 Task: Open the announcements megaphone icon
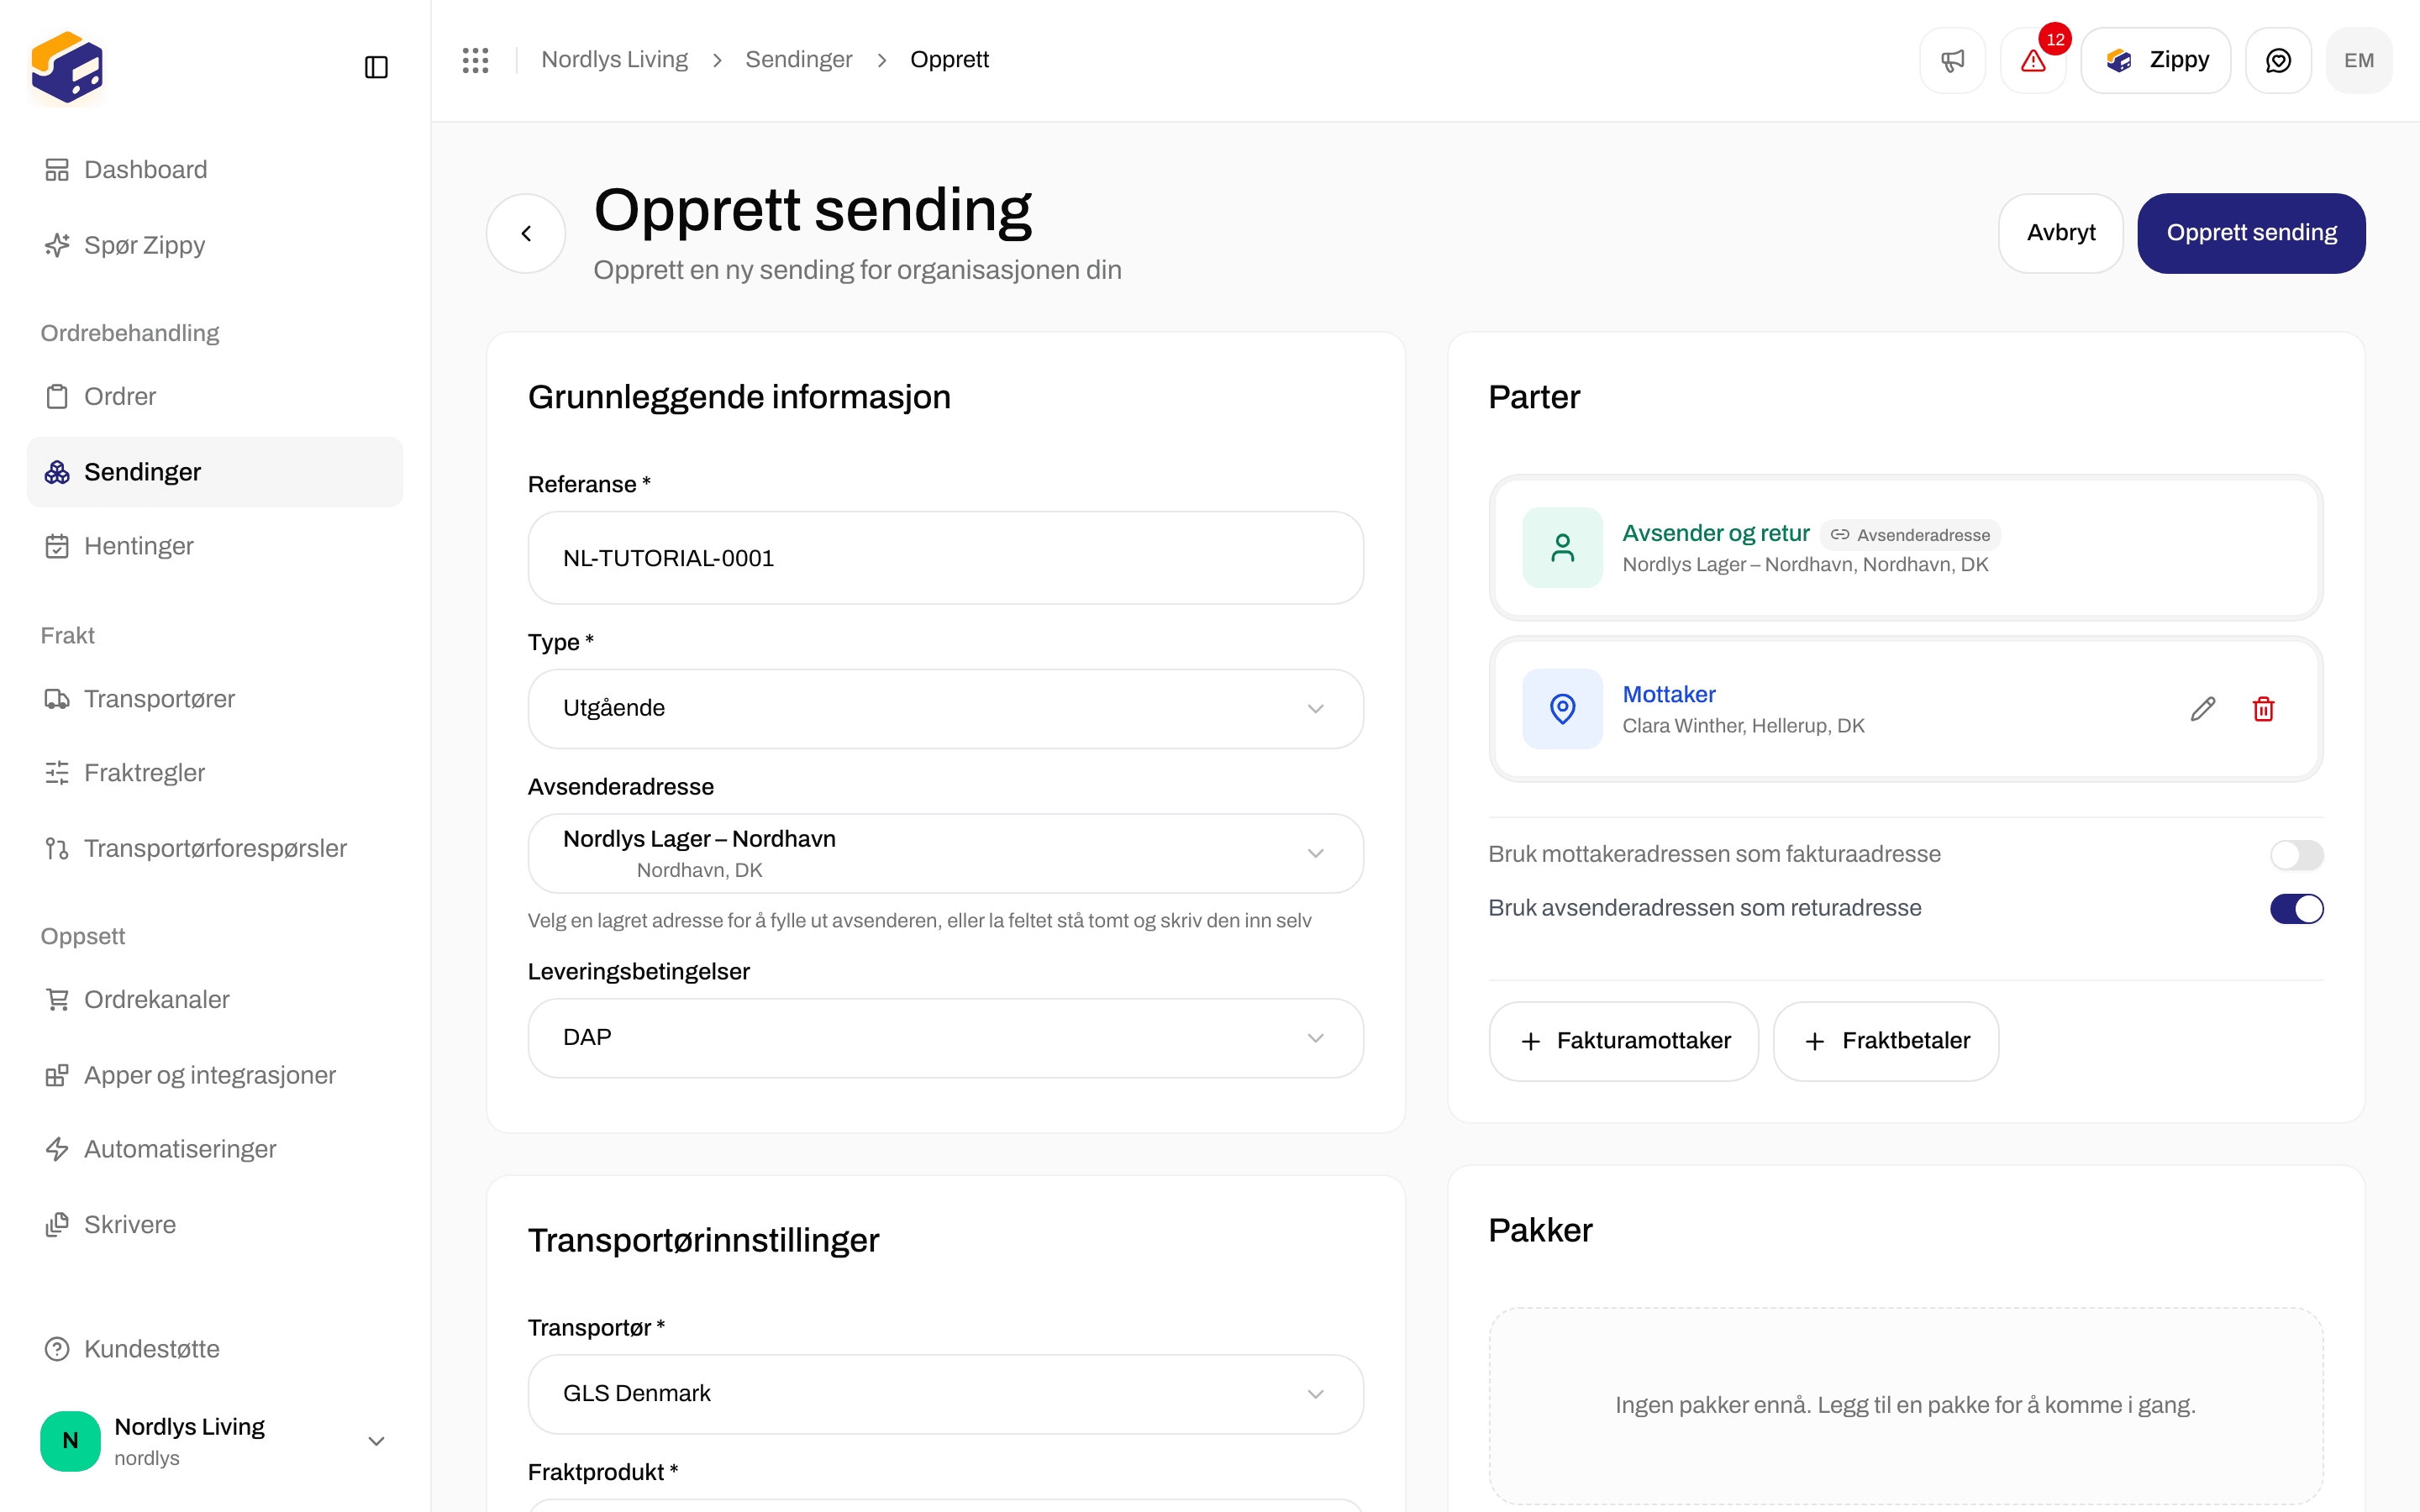pyautogui.click(x=1952, y=60)
